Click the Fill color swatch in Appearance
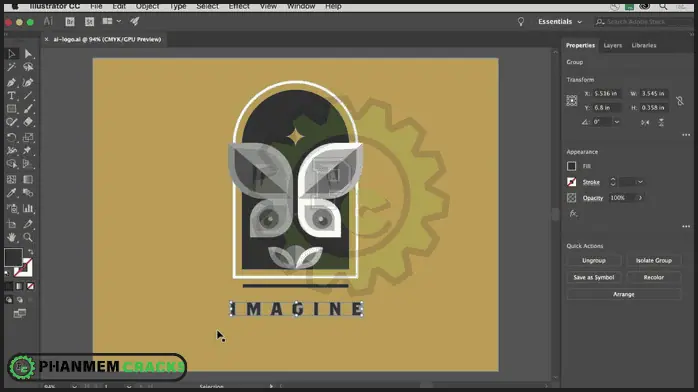The height and width of the screenshot is (392, 698). coord(572,166)
